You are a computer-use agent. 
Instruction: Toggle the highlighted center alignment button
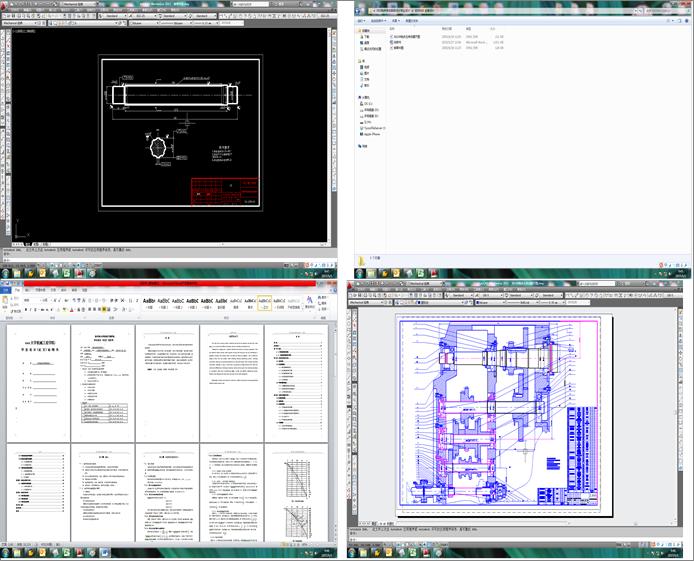tap(104, 310)
